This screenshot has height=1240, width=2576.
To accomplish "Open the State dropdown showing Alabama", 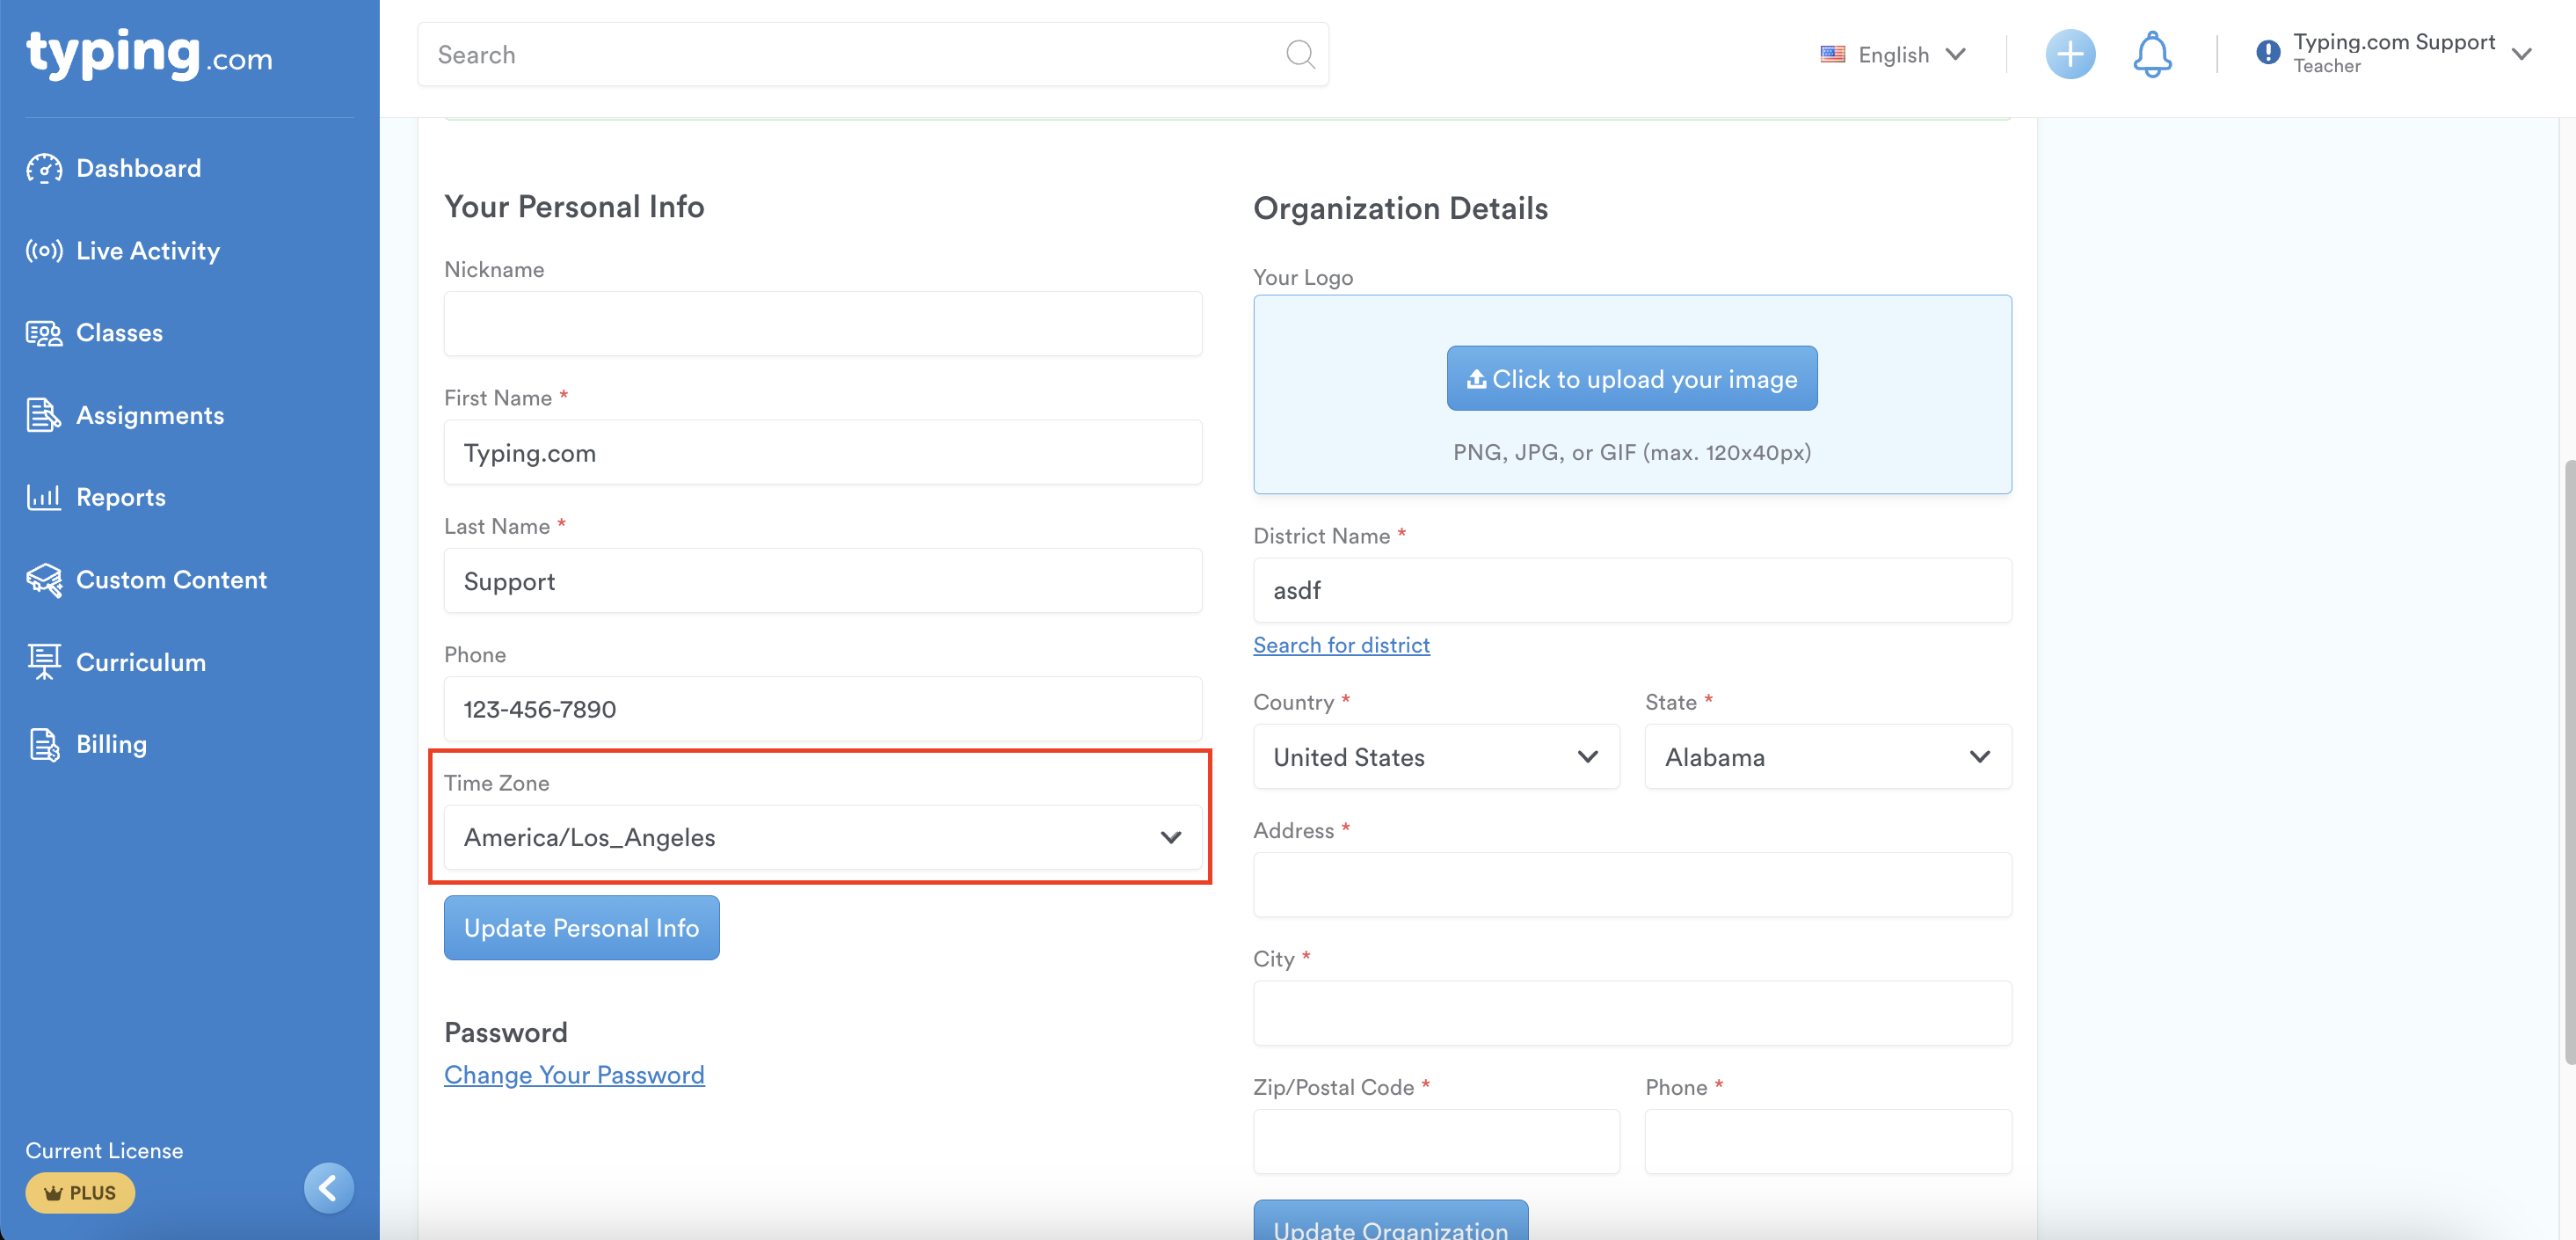I will click(1827, 757).
